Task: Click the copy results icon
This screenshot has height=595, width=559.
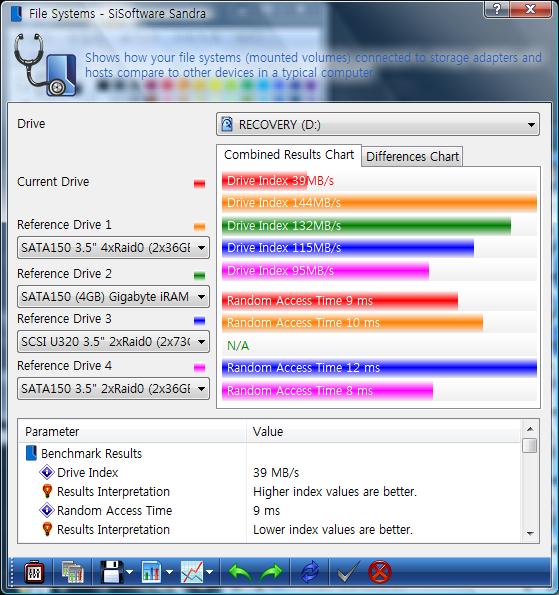Action: coord(72,572)
